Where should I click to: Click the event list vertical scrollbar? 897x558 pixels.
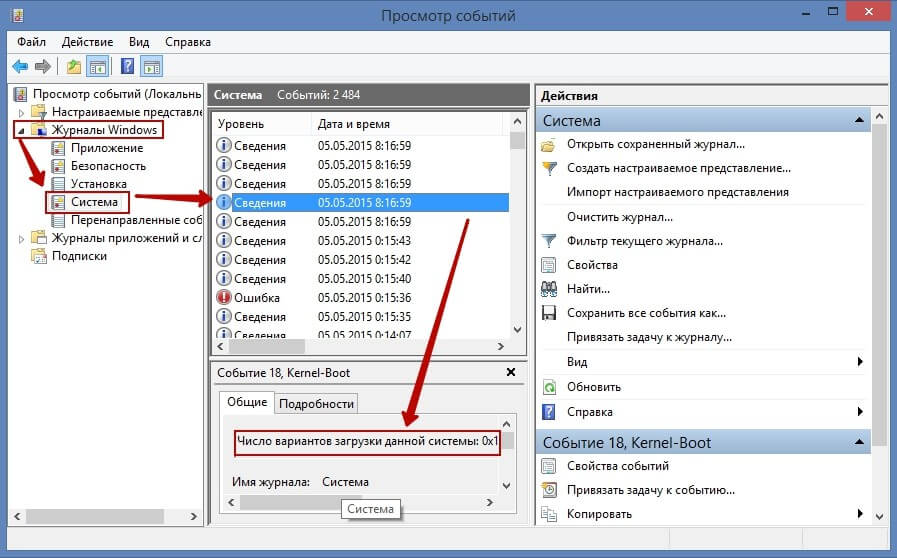coord(517,230)
